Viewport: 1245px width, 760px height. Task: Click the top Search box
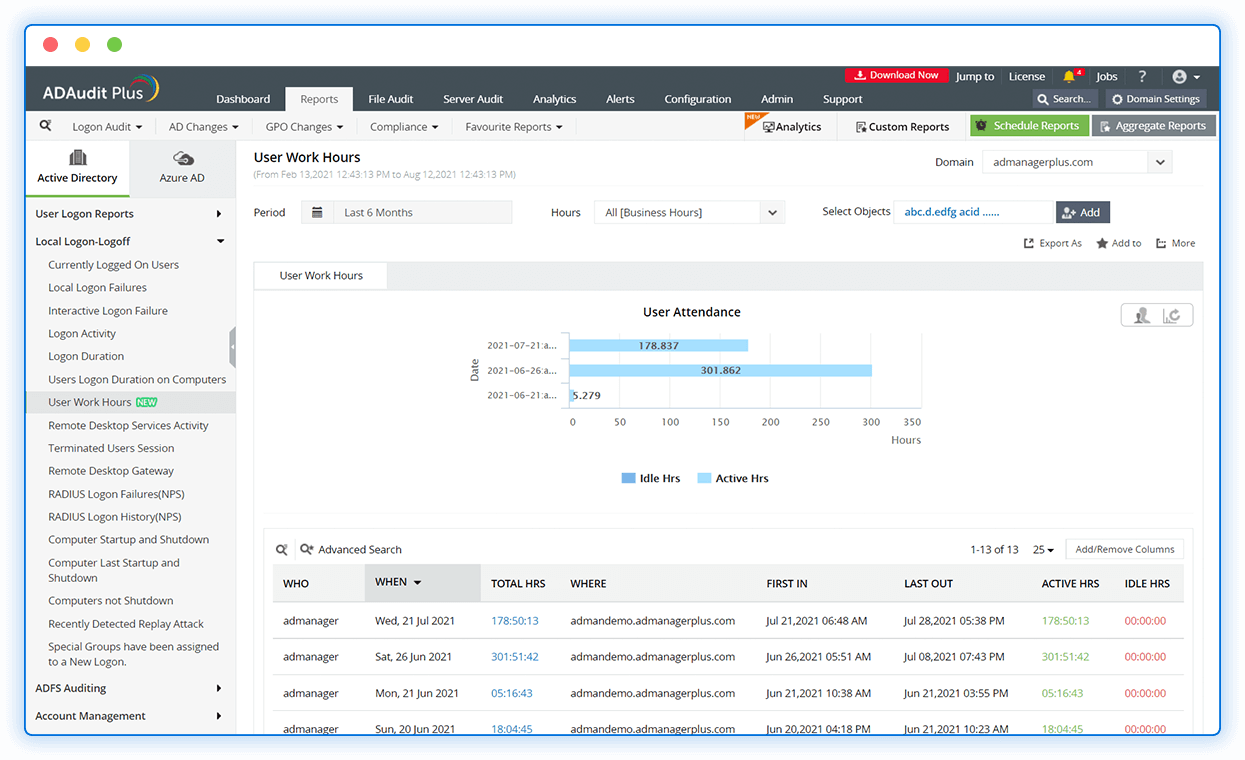(x=1065, y=99)
